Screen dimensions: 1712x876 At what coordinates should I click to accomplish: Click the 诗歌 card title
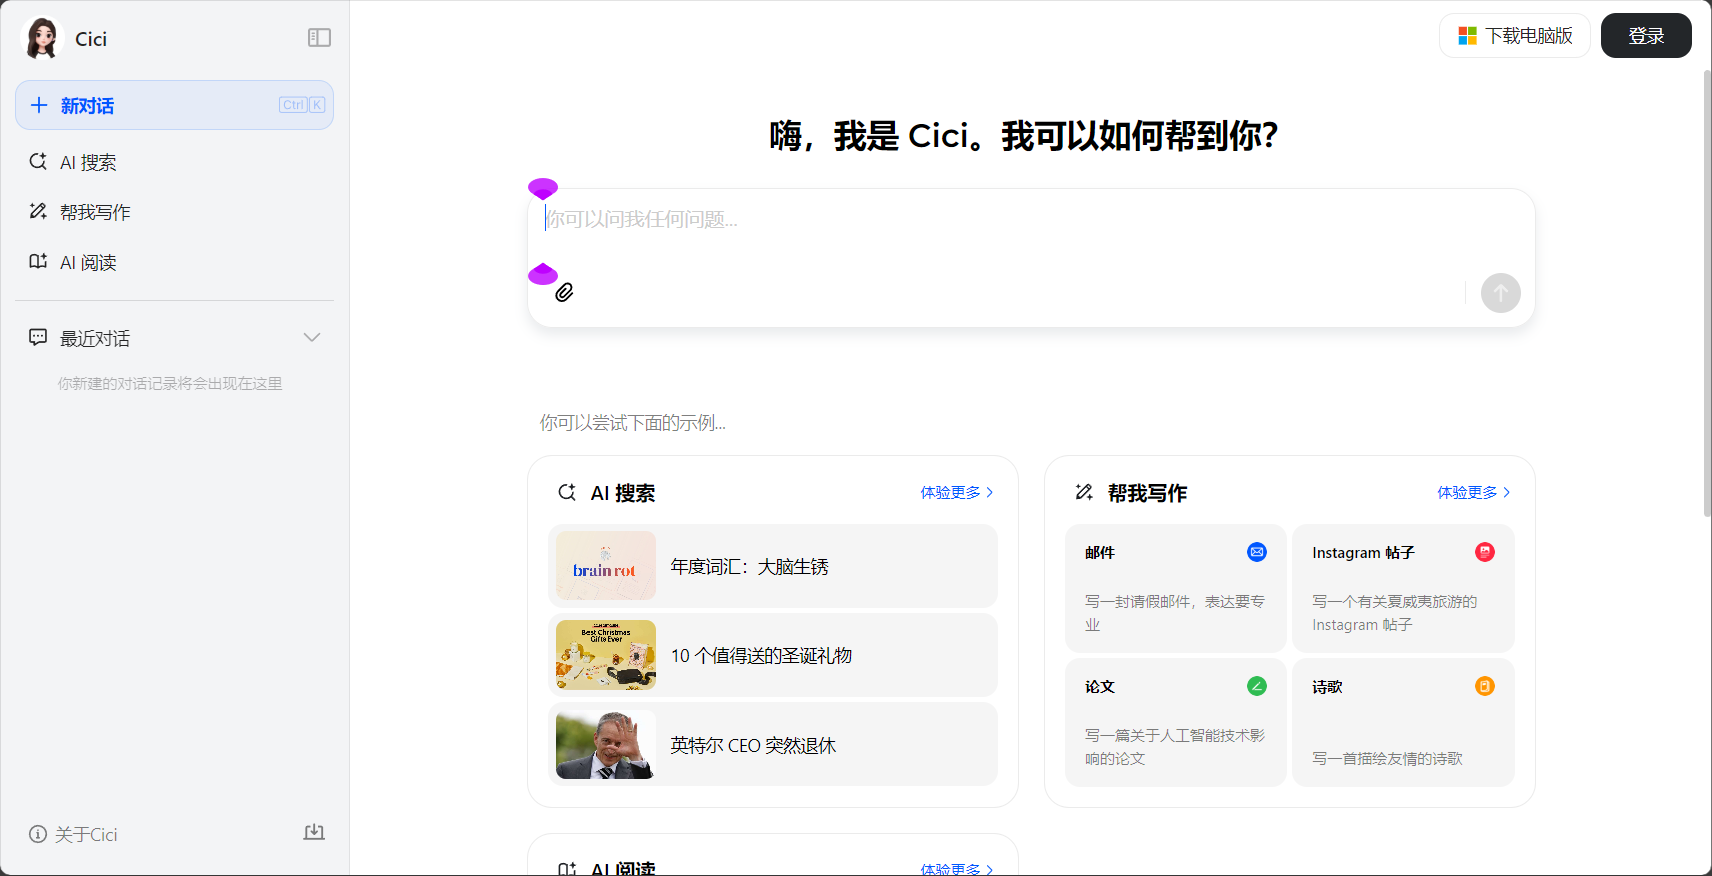1327,686
